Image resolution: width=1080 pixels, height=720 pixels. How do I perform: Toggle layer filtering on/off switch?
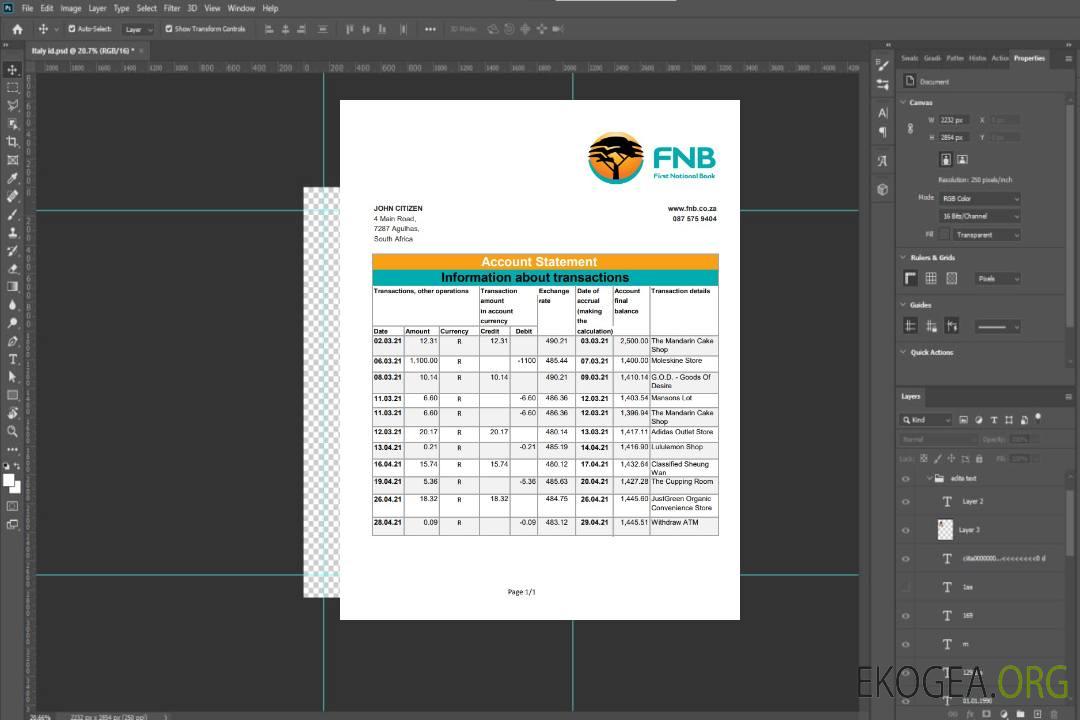(1038, 418)
